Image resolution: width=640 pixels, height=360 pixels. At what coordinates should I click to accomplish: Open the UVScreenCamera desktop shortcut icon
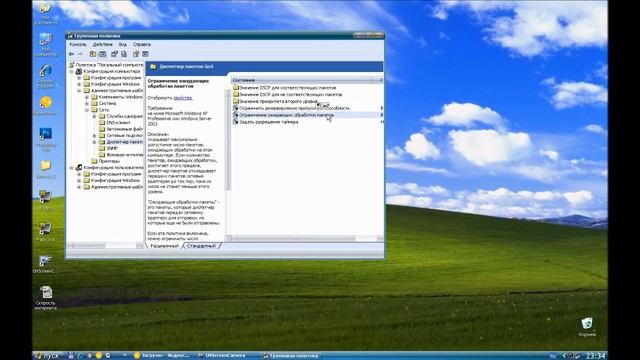[45, 264]
